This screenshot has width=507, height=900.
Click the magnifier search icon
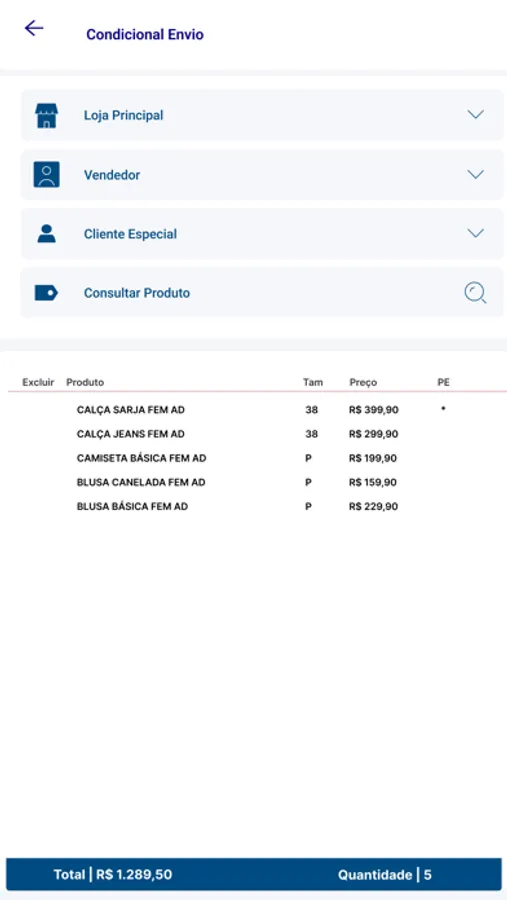click(x=475, y=293)
